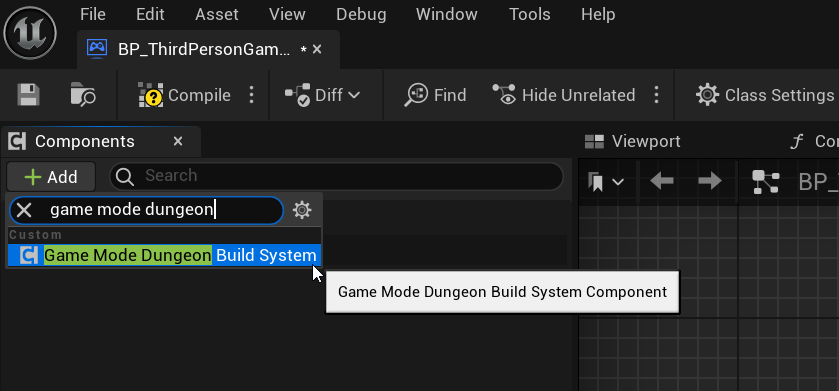Open the Find tool
This screenshot has height=391, width=839.
click(x=436, y=95)
